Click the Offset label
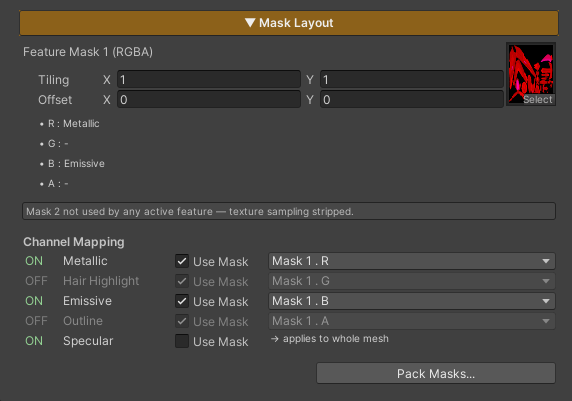Image resolution: width=572 pixels, height=401 pixels. (x=55, y=100)
